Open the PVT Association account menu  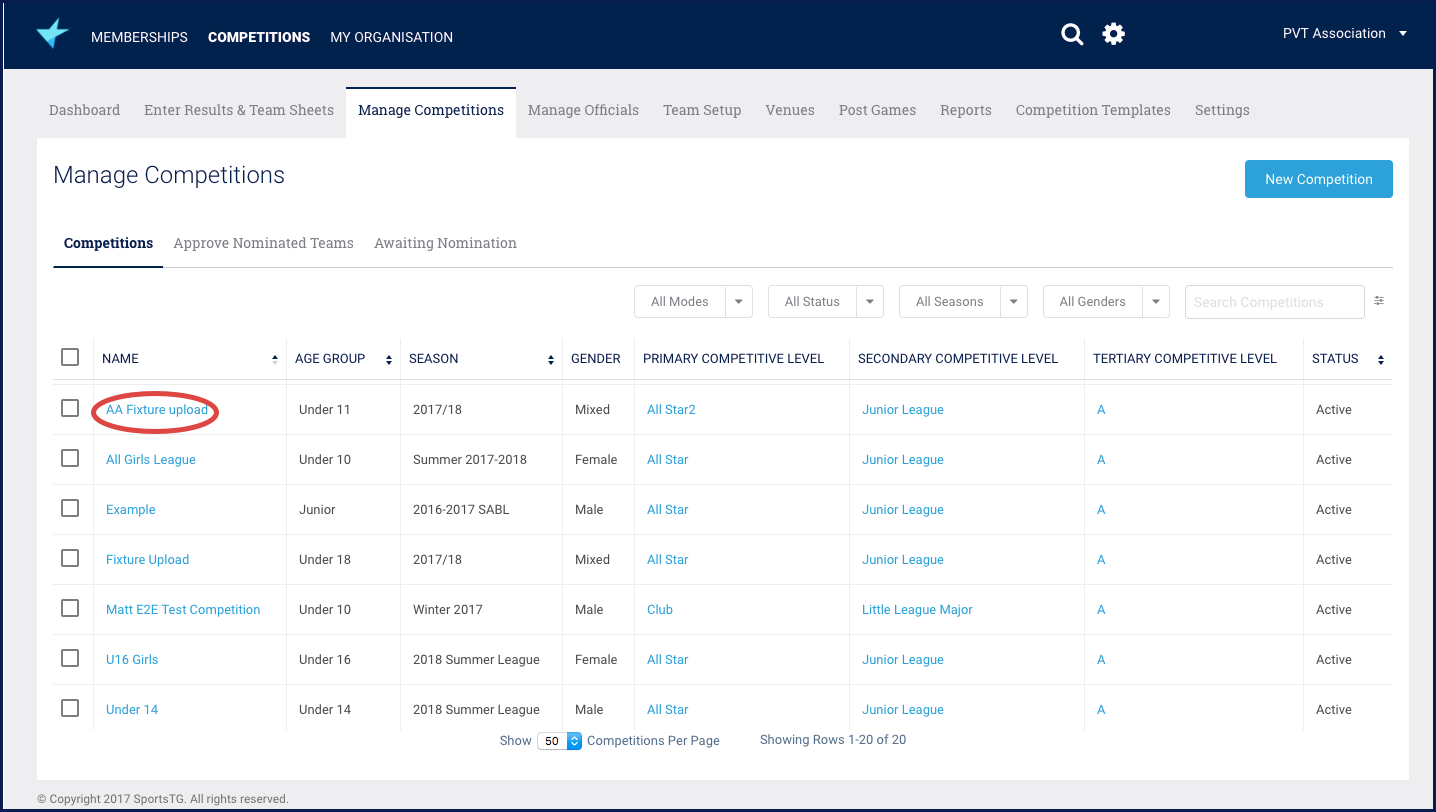1345,33
